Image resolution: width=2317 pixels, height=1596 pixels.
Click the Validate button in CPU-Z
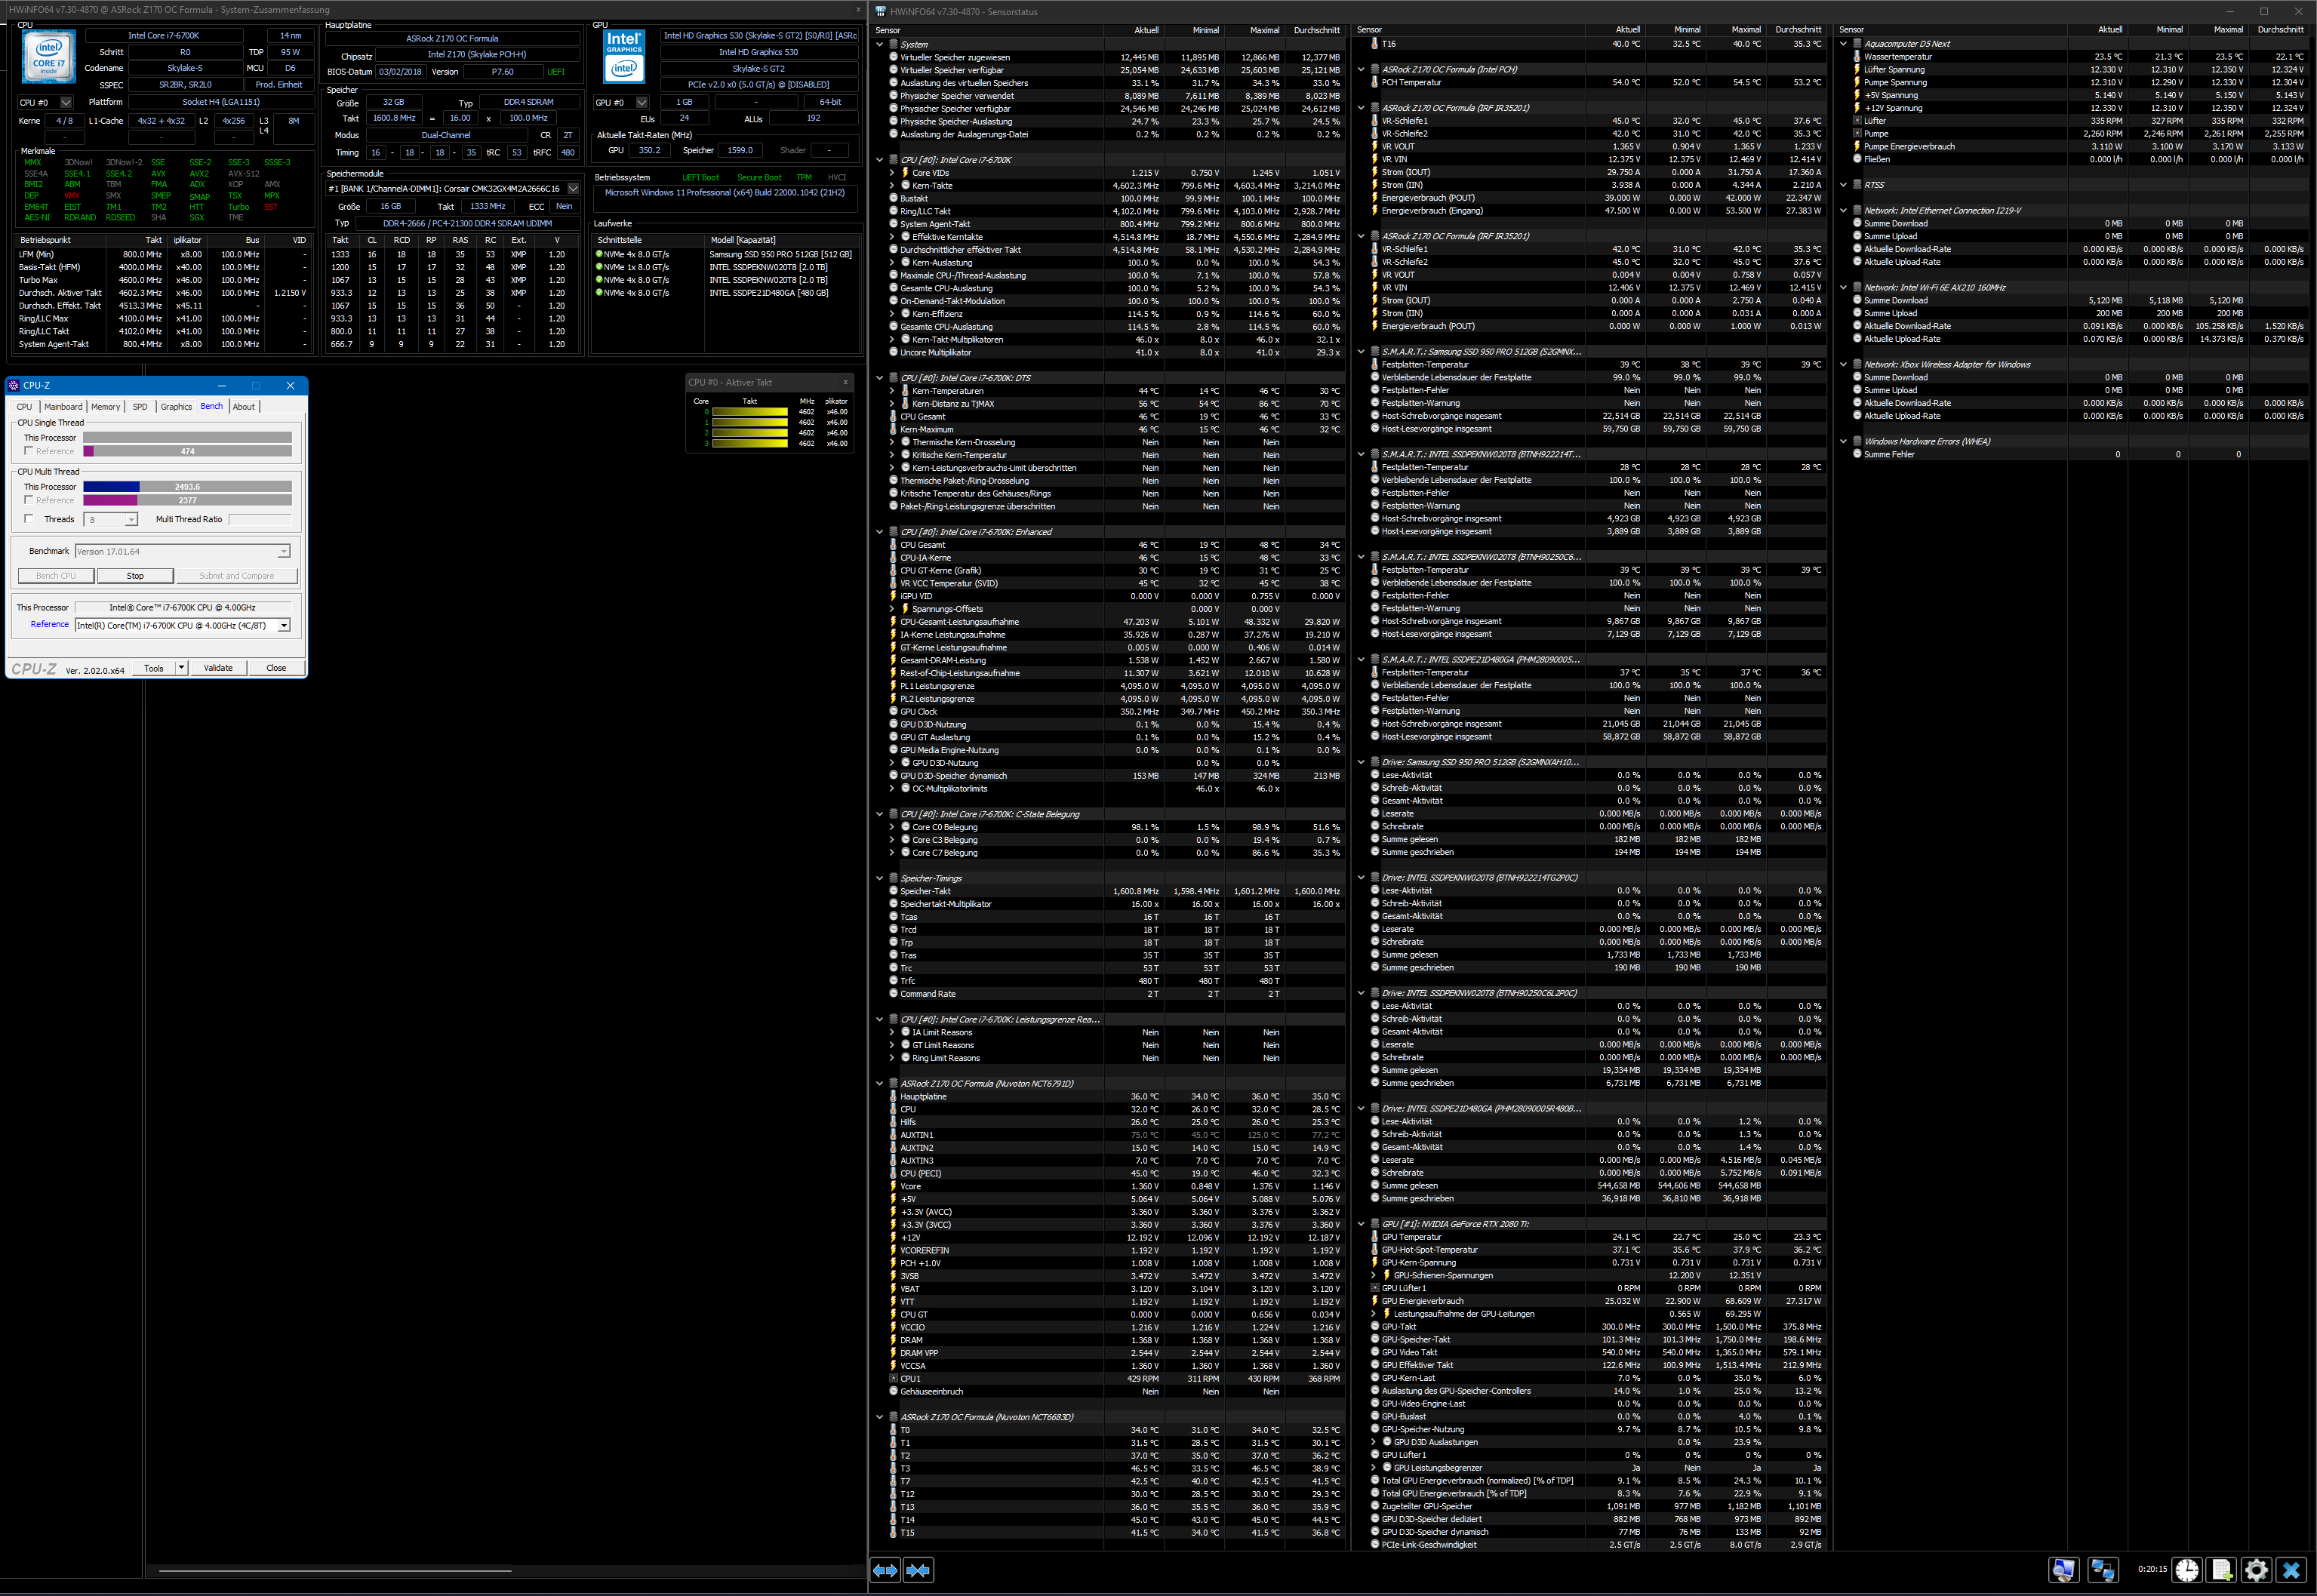pyautogui.click(x=218, y=667)
